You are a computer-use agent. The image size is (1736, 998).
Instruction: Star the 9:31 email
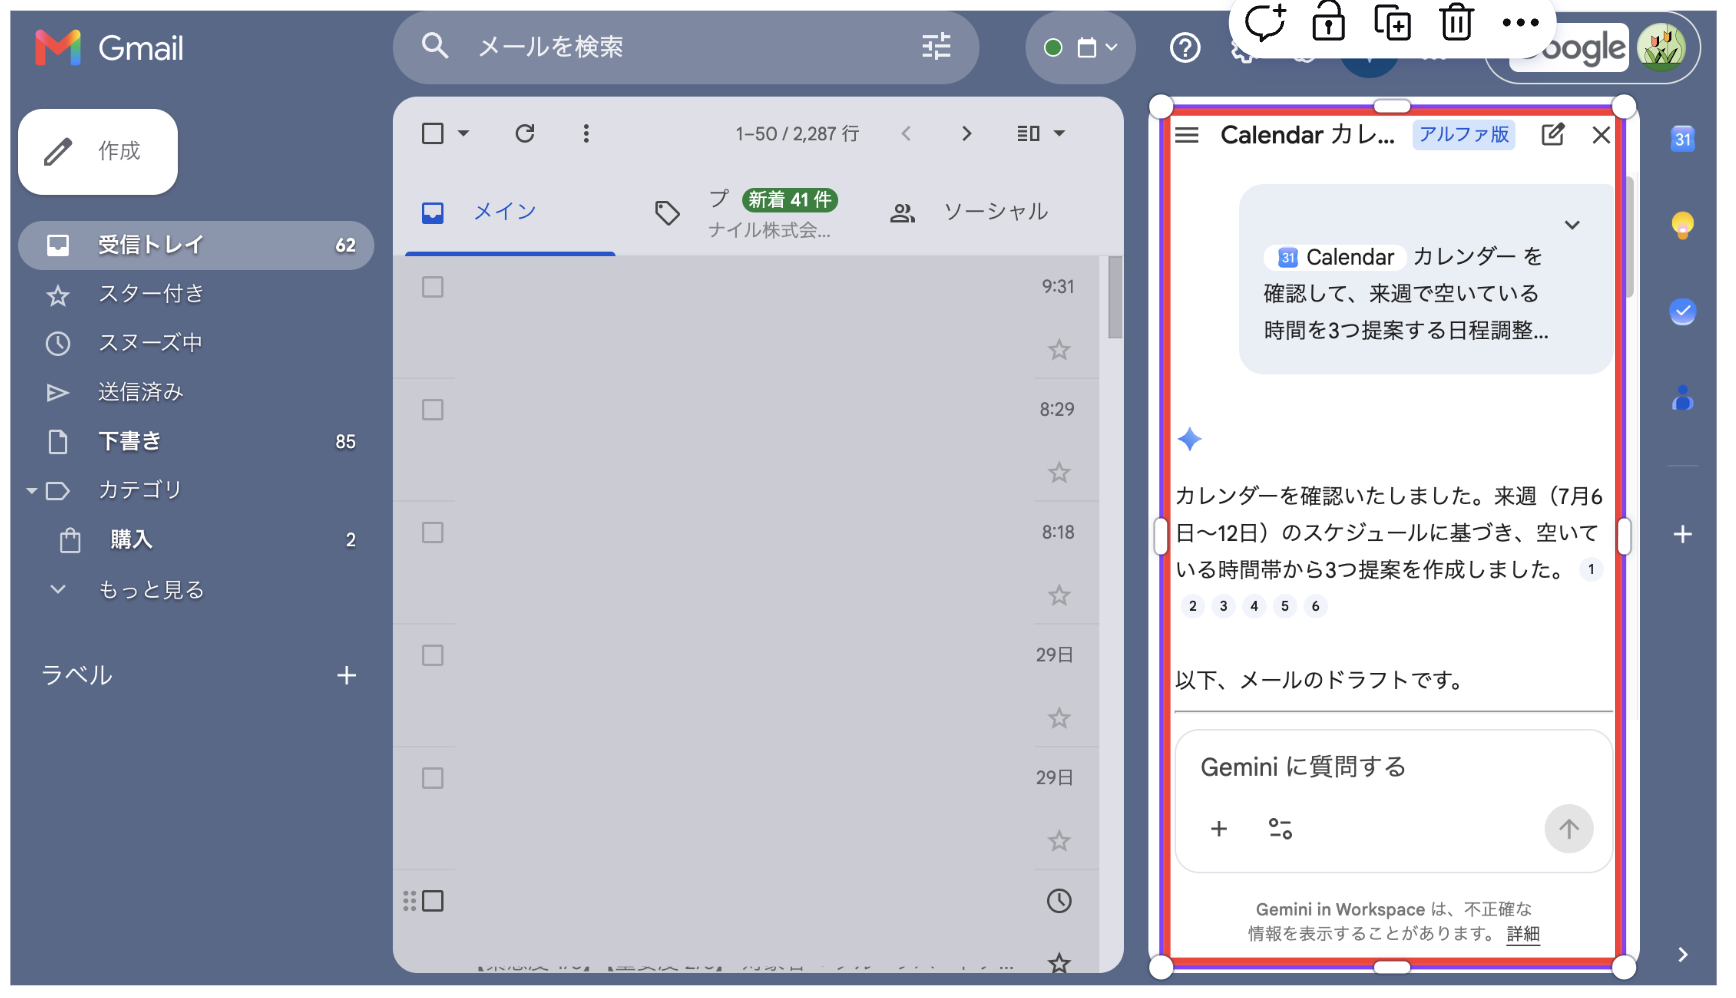point(1059,350)
